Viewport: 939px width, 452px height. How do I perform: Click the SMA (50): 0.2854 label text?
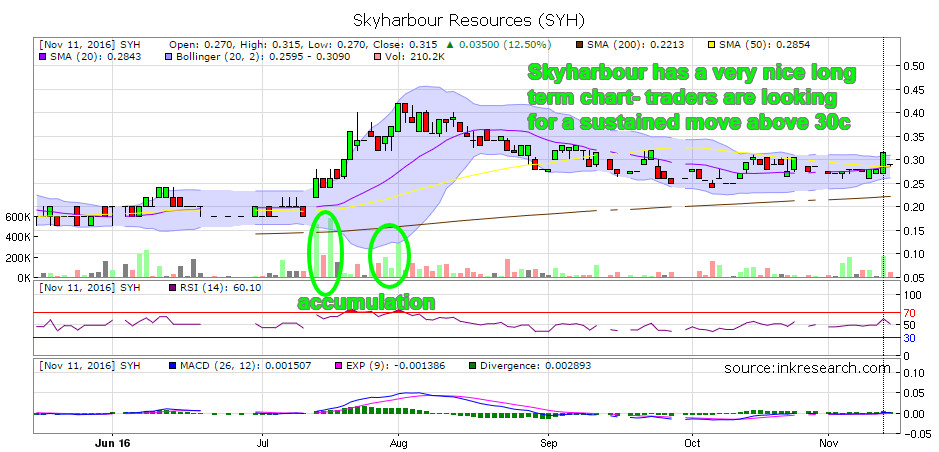point(767,44)
